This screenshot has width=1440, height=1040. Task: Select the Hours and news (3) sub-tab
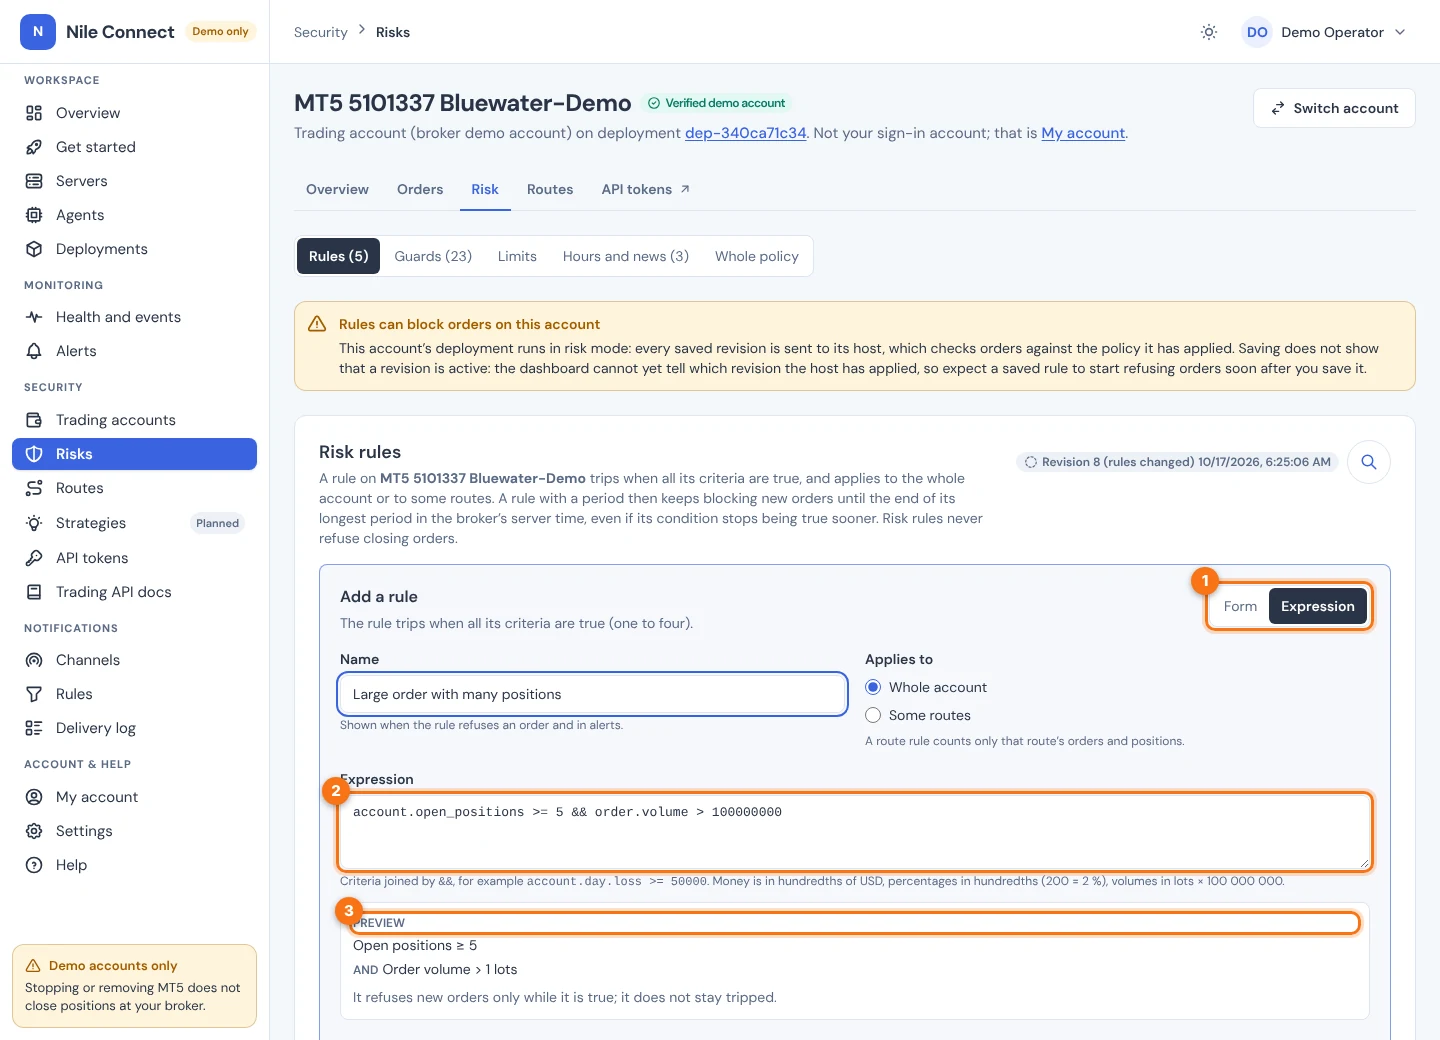626,256
